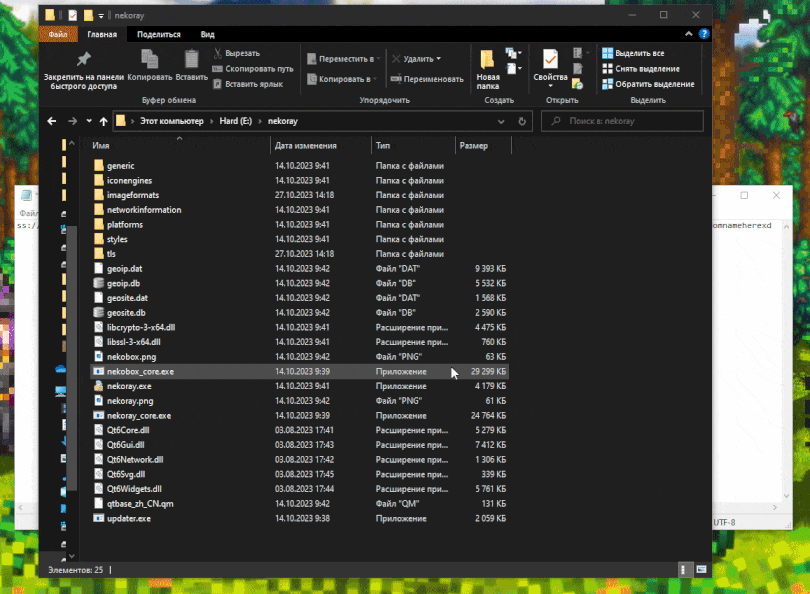Screen dimensions: 810x594
Task: Click Hard (E:) in address path
Action: 236,121
